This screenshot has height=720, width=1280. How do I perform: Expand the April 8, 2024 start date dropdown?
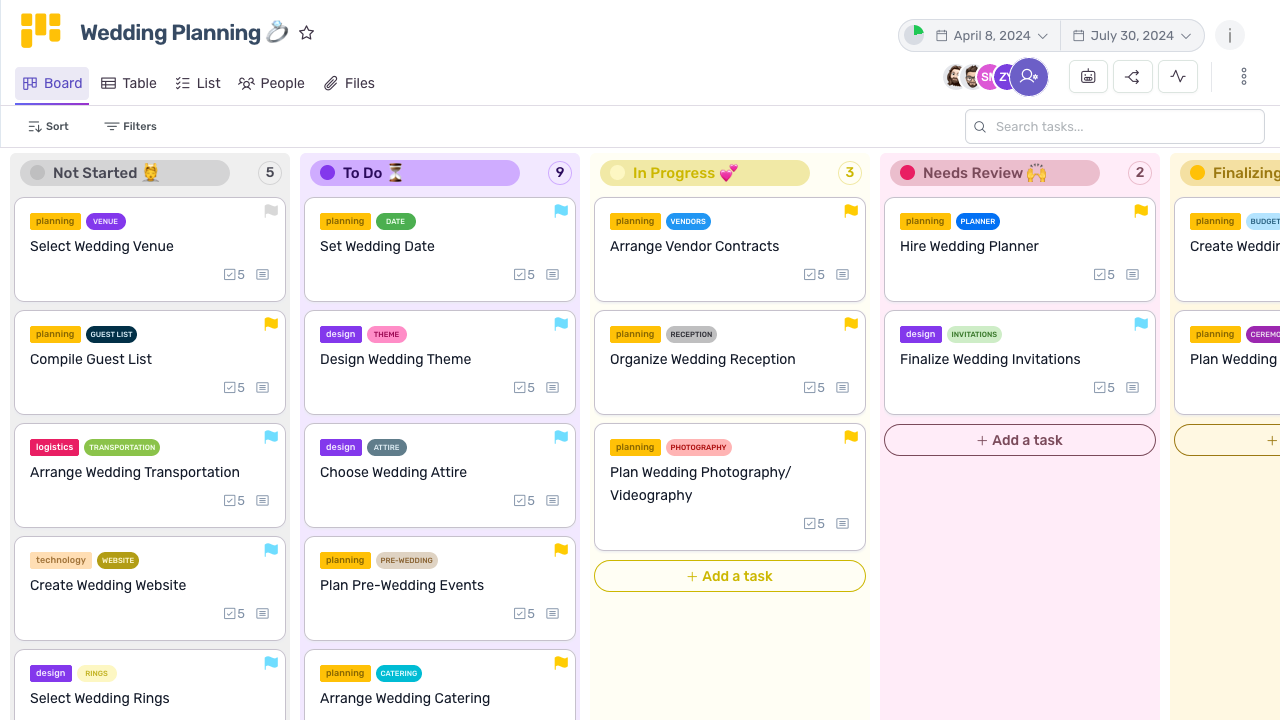coord(990,36)
